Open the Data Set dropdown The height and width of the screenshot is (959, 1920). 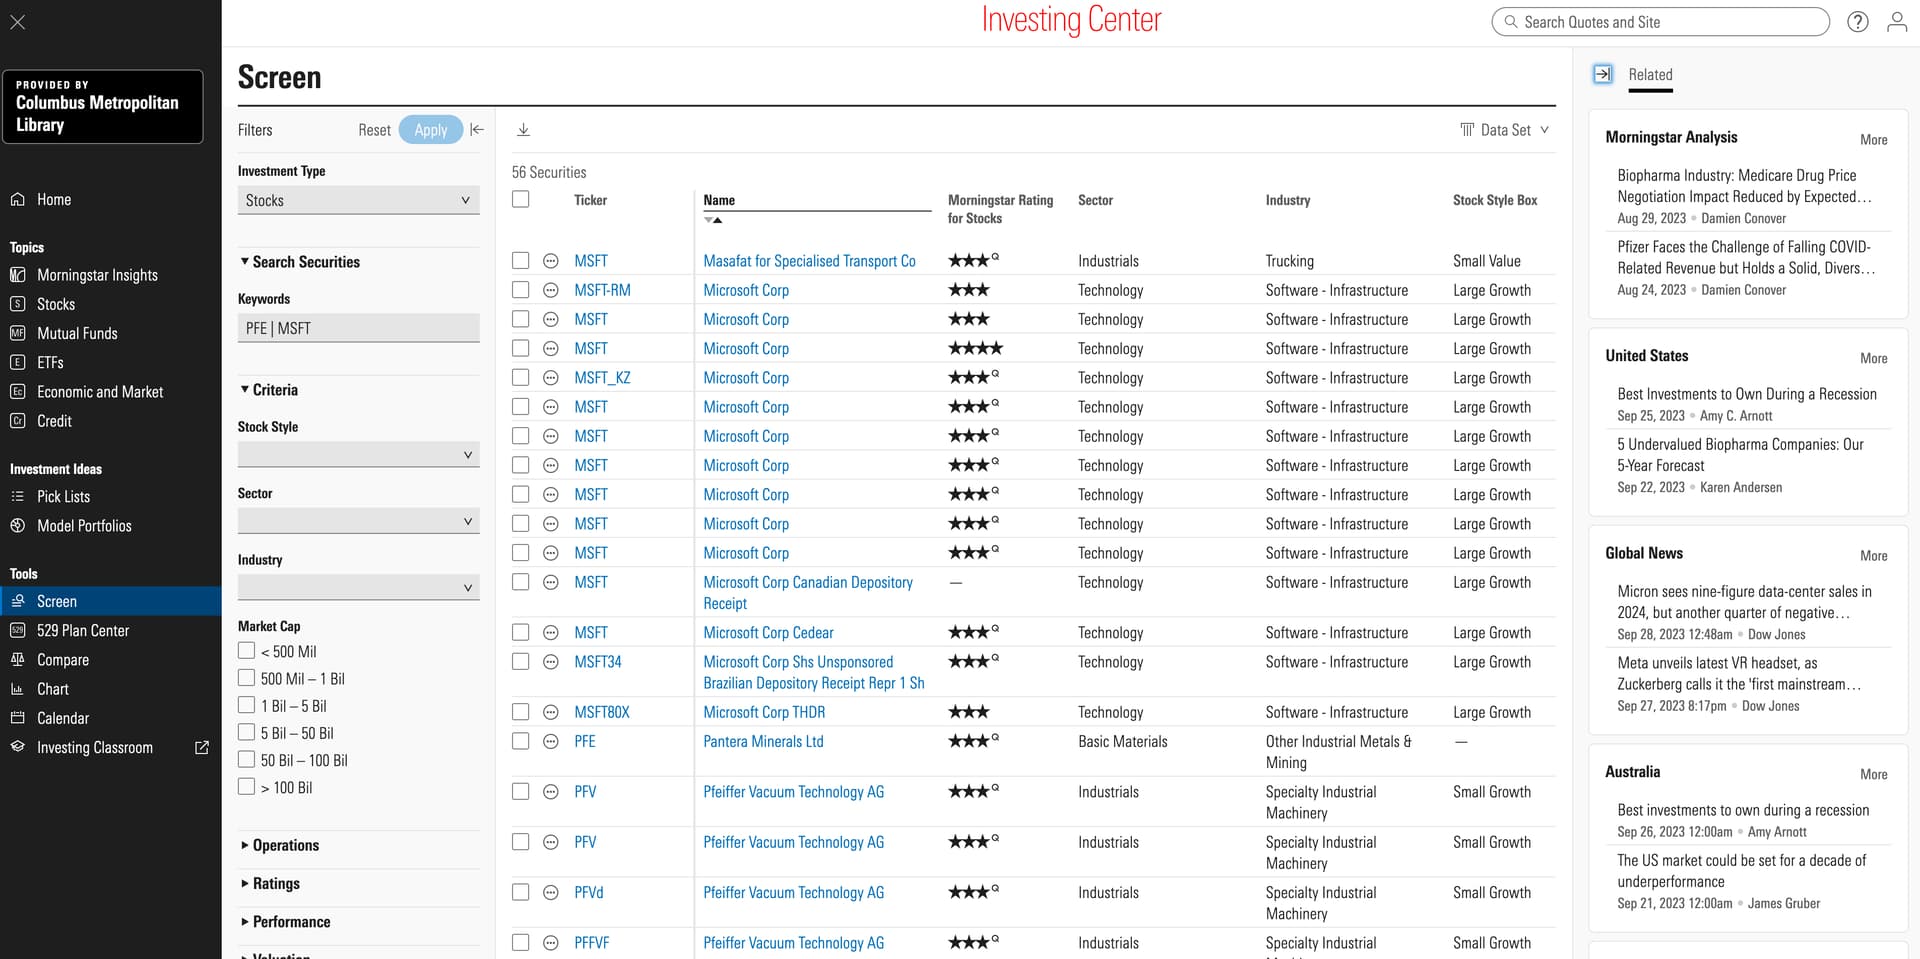click(1504, 130)
